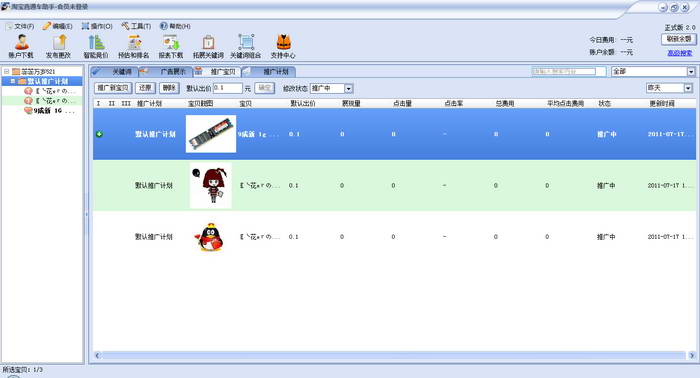
Task: Sort by the 推广计划 column header
Action: tap(150, 104)
